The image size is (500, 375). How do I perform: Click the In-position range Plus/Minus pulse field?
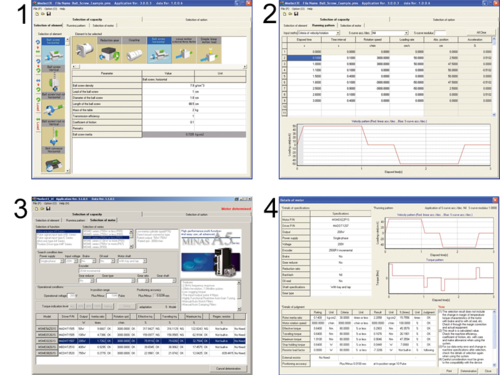(113, 296)
